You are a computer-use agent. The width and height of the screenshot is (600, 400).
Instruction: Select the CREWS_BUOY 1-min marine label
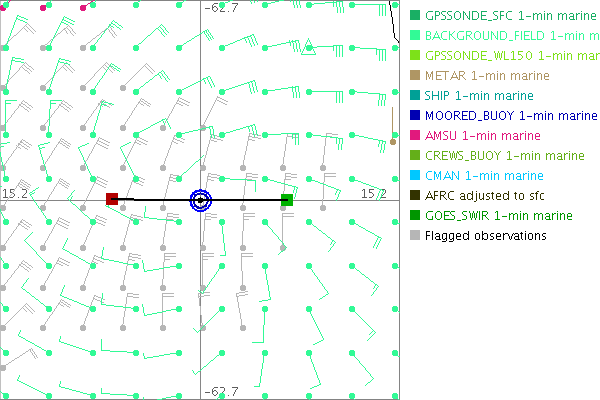pyautogui.click(x=504, y=156)
